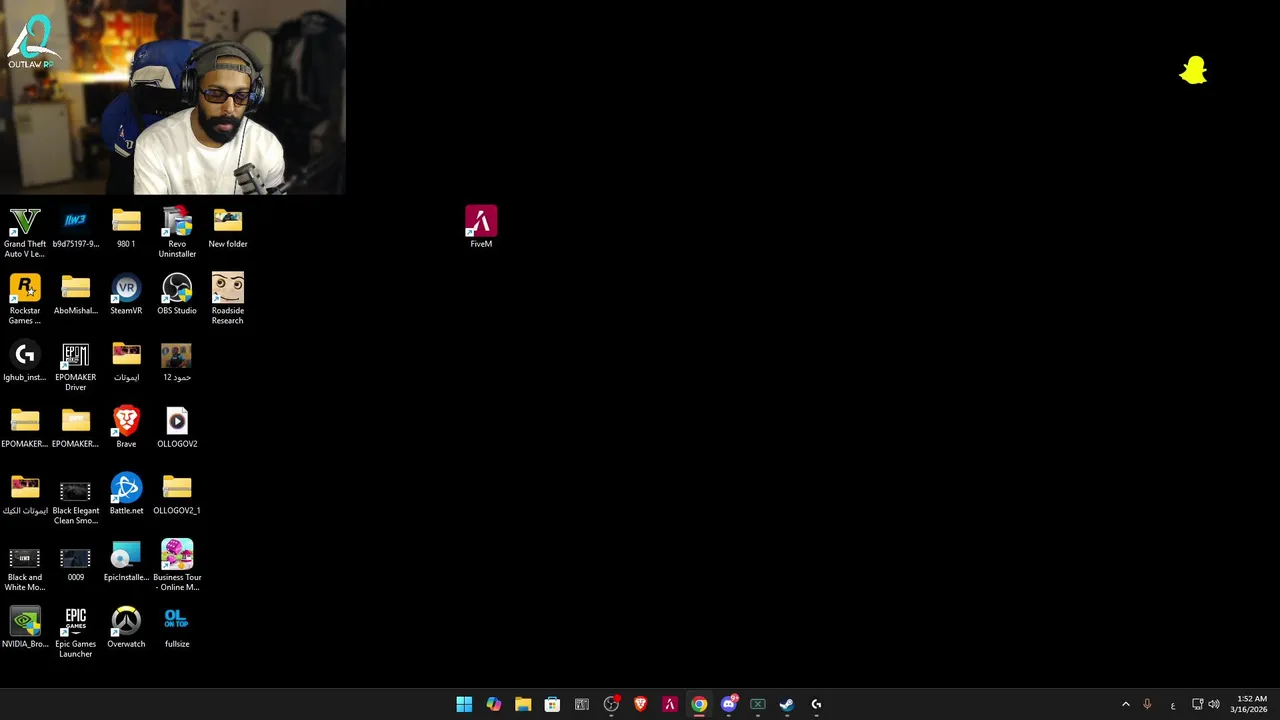Open the Windows Start menu
The height and width of the screenshot is (720, 1280).
point(464,704)
